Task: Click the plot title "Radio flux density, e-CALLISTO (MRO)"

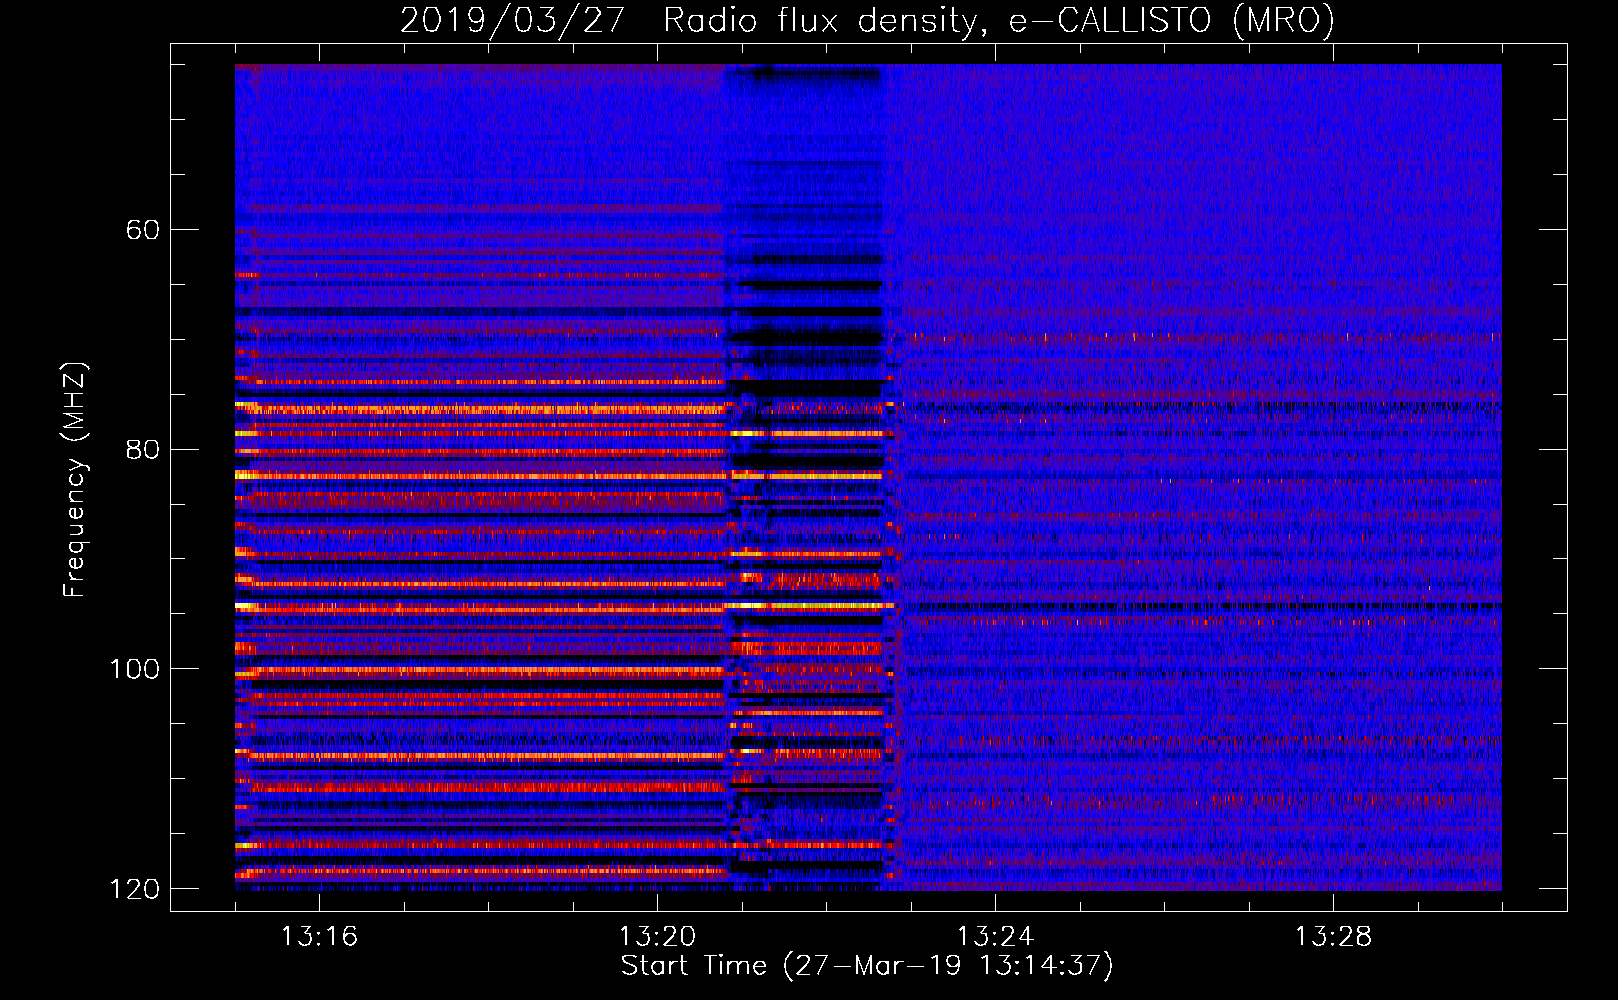Action: point(998,20)
